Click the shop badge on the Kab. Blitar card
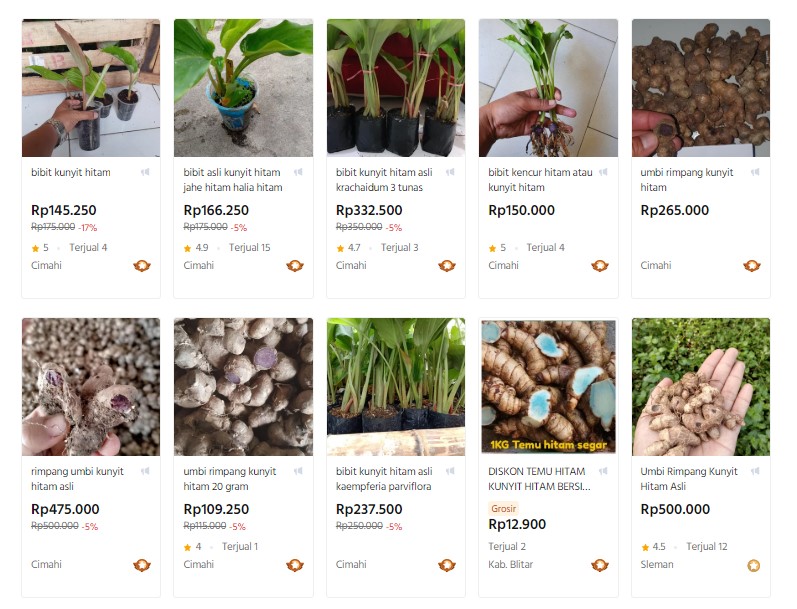 click(x=599, y=565)
